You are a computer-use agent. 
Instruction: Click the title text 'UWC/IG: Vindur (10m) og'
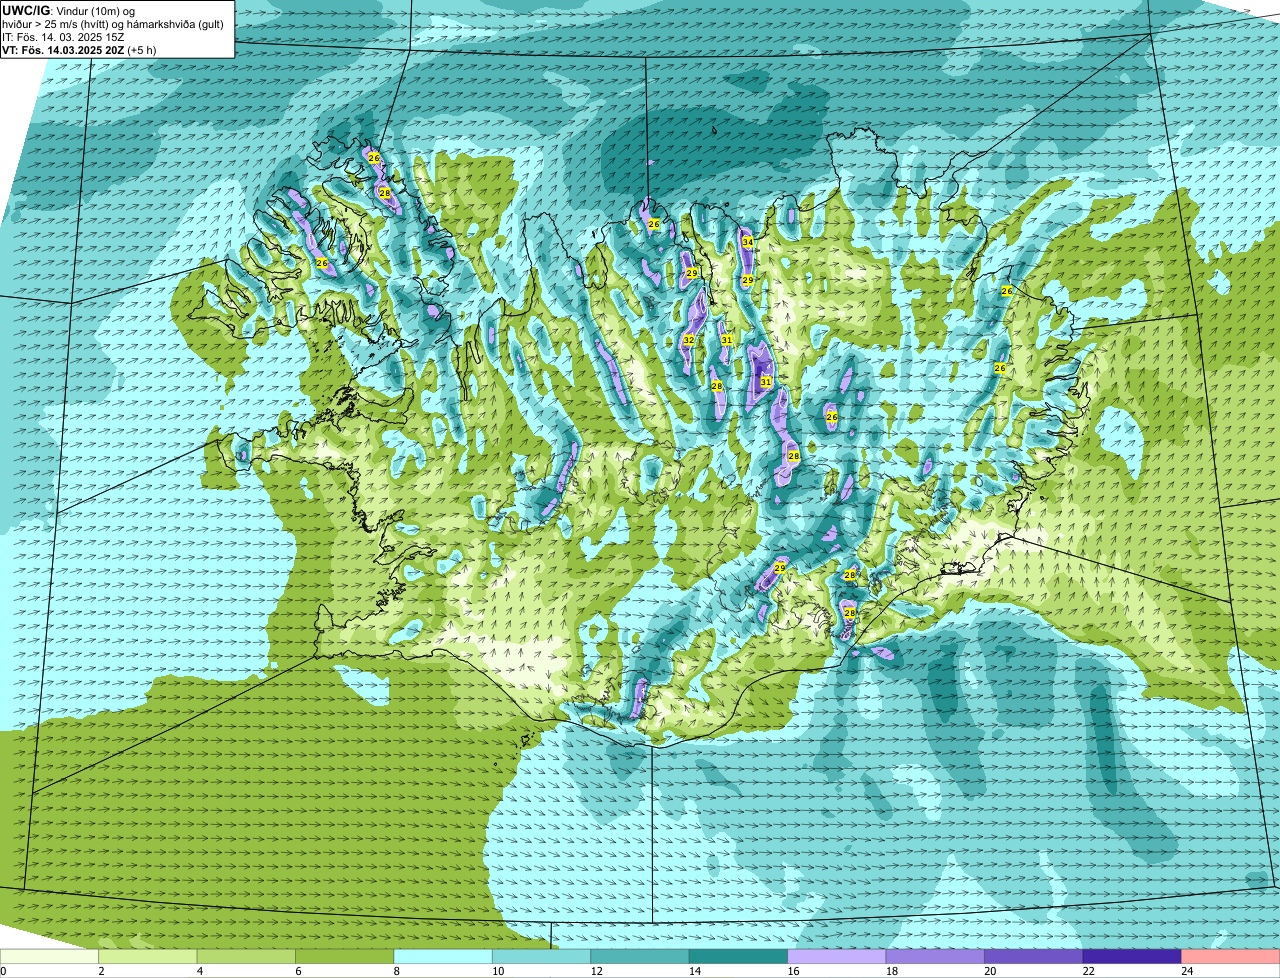pyautogui.click(x=69, y=11)
